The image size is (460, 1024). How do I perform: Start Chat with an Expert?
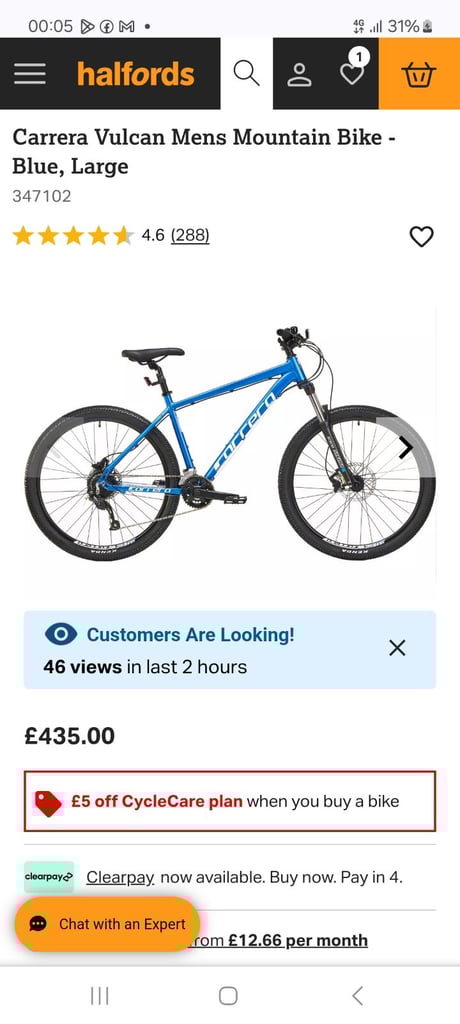tap(107, 924)
